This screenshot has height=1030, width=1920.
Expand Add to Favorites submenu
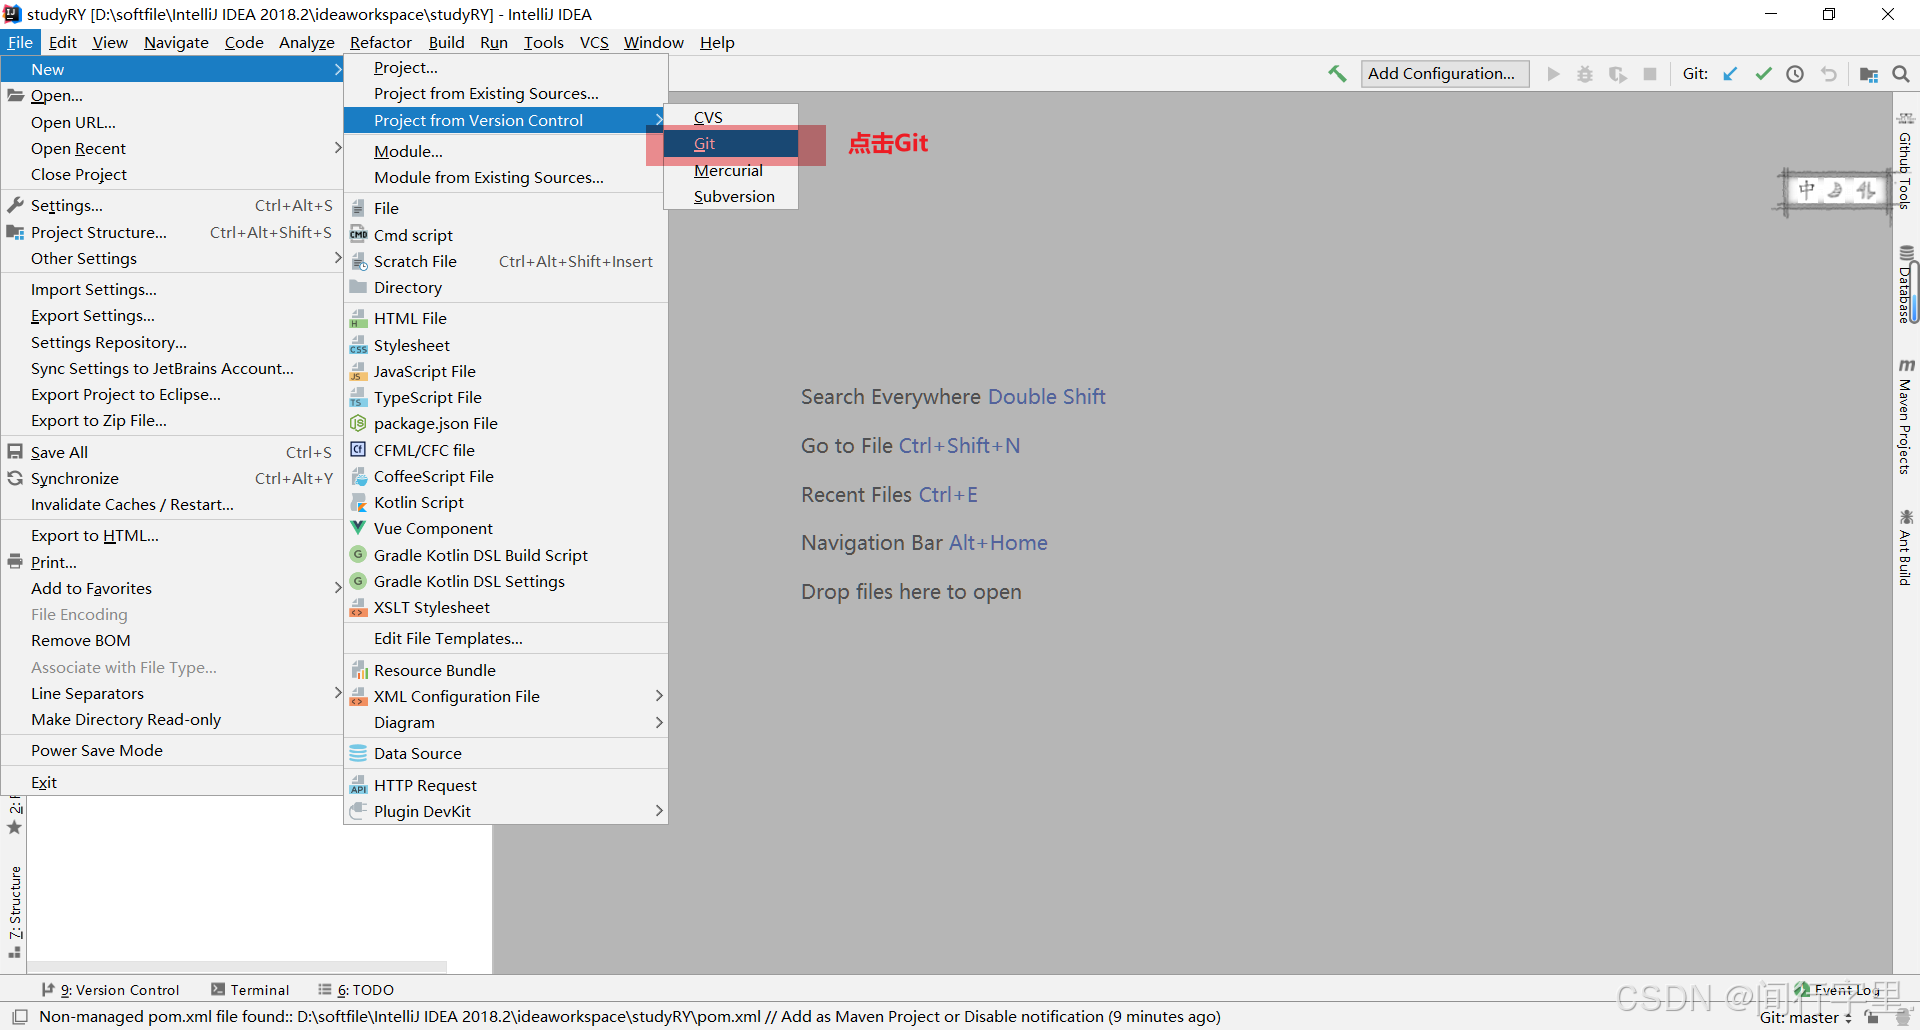tap(172, 588)
